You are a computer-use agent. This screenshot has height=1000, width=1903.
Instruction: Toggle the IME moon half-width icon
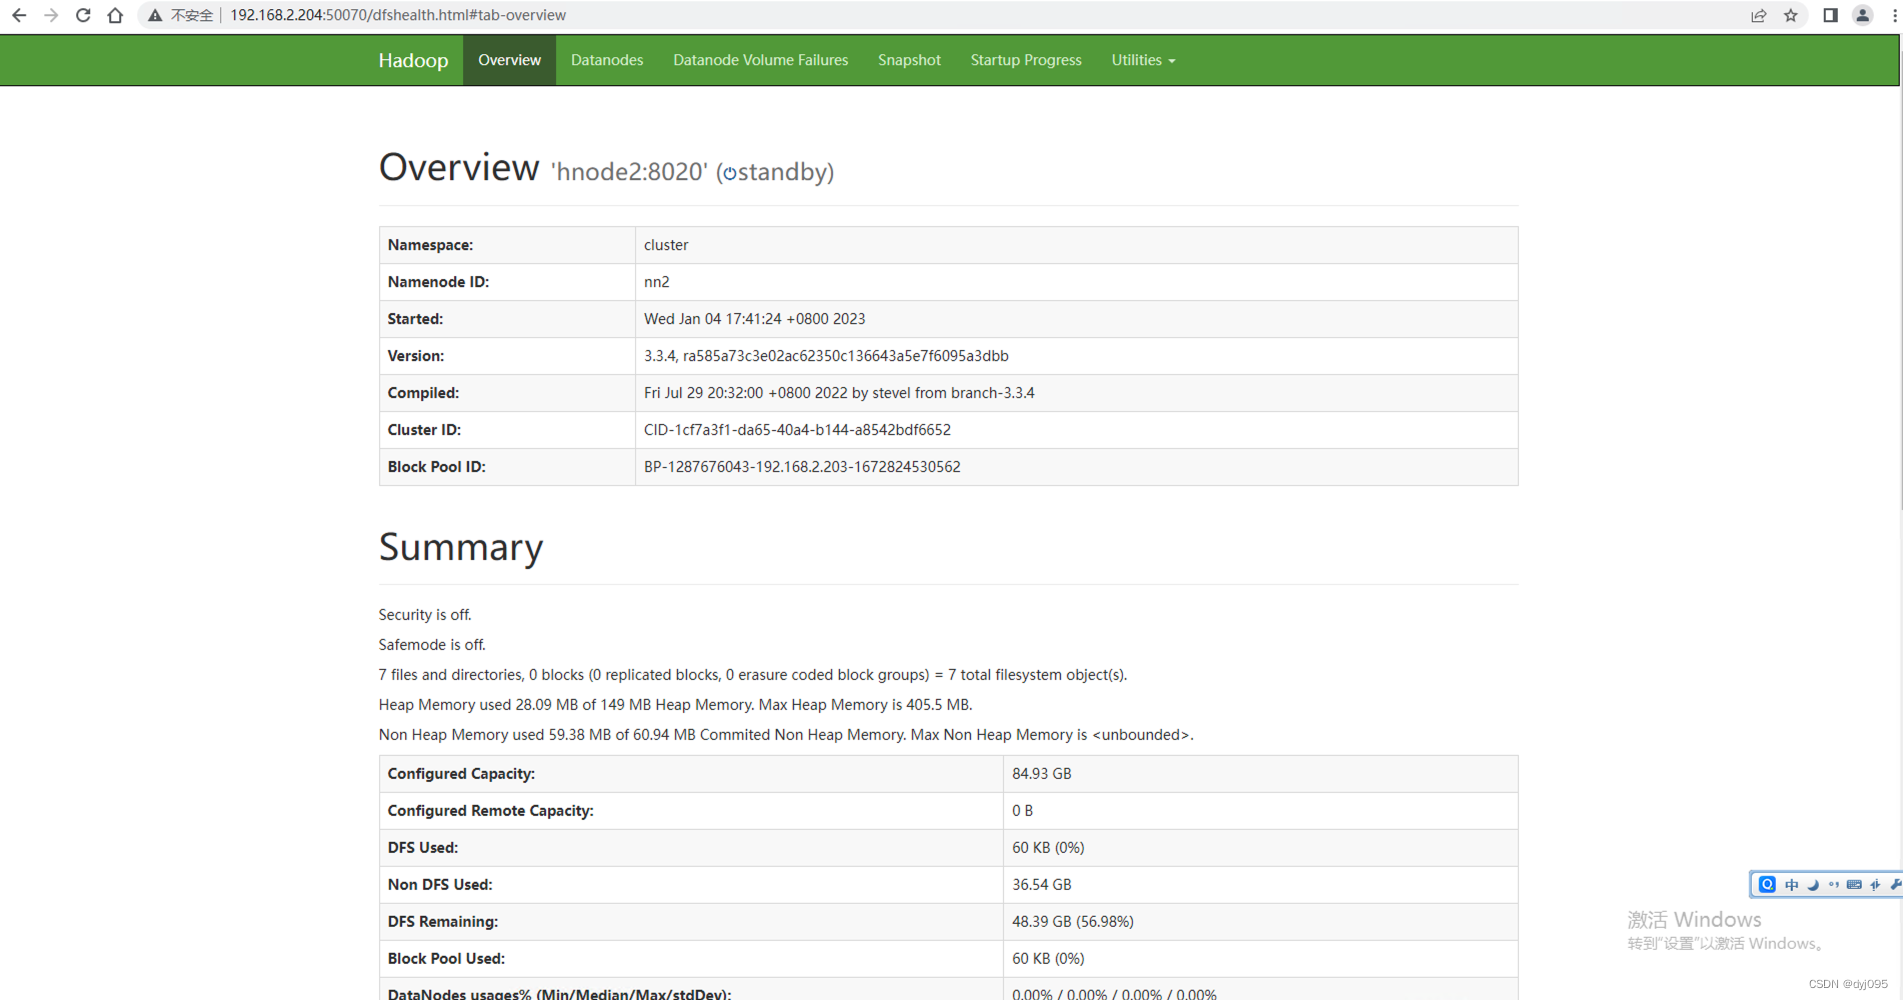[1813, 884]
